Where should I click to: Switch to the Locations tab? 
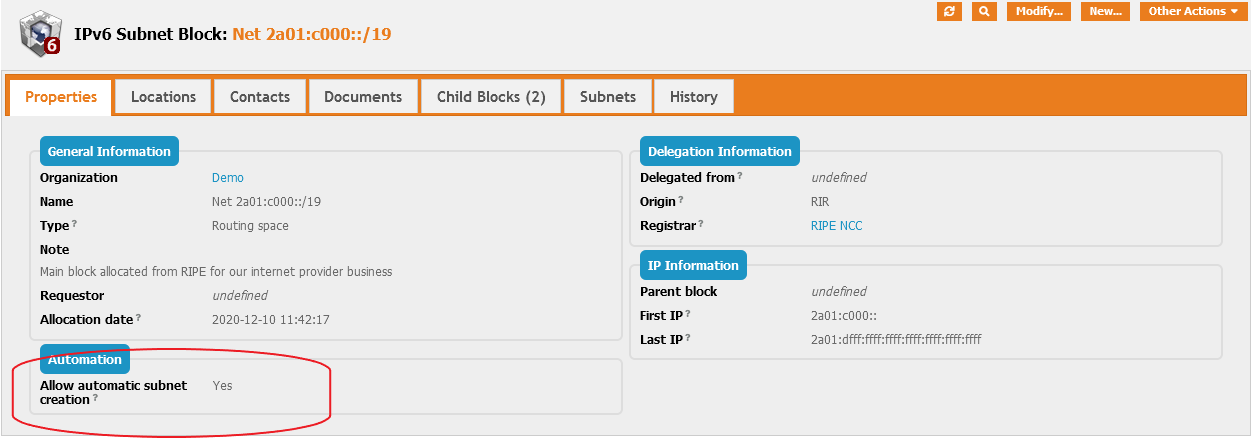[x=163, y=97]
